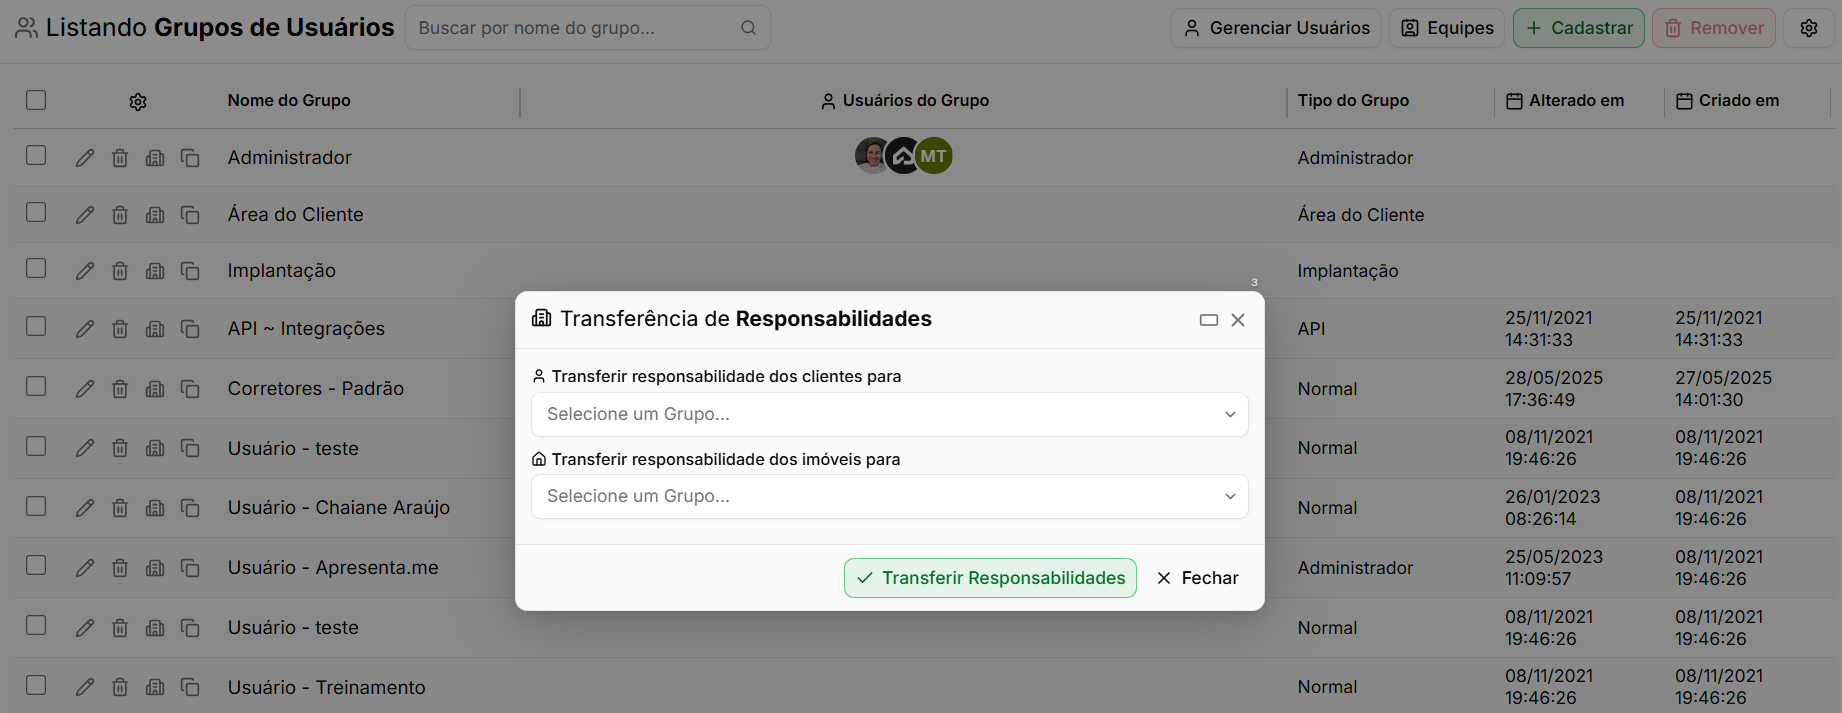Open column settings gear in table header
The width and height of the screenshot is (1842, 713).
pyautogui.click(x=138, y=101)
